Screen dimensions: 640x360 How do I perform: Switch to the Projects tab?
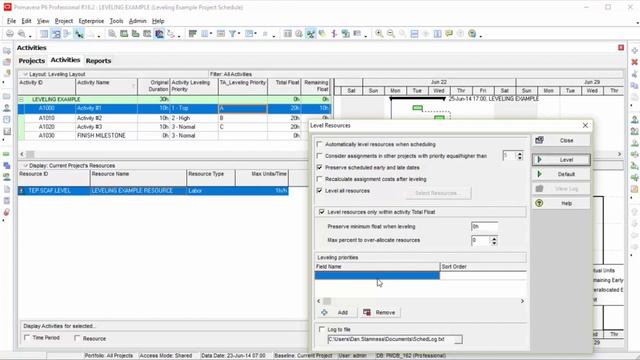click(31, 61)
